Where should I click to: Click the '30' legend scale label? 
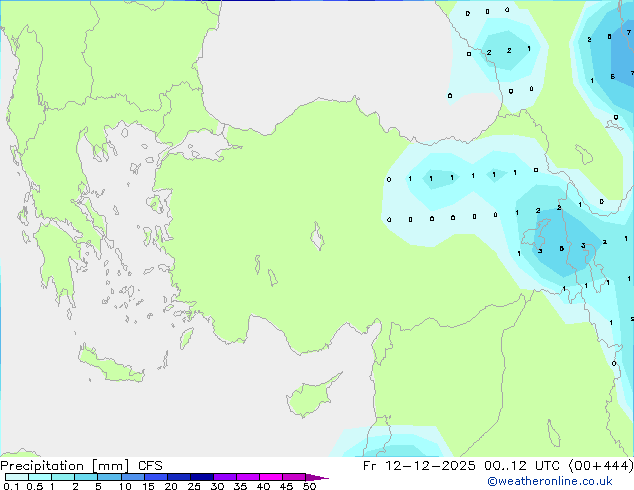click(217, 486)
